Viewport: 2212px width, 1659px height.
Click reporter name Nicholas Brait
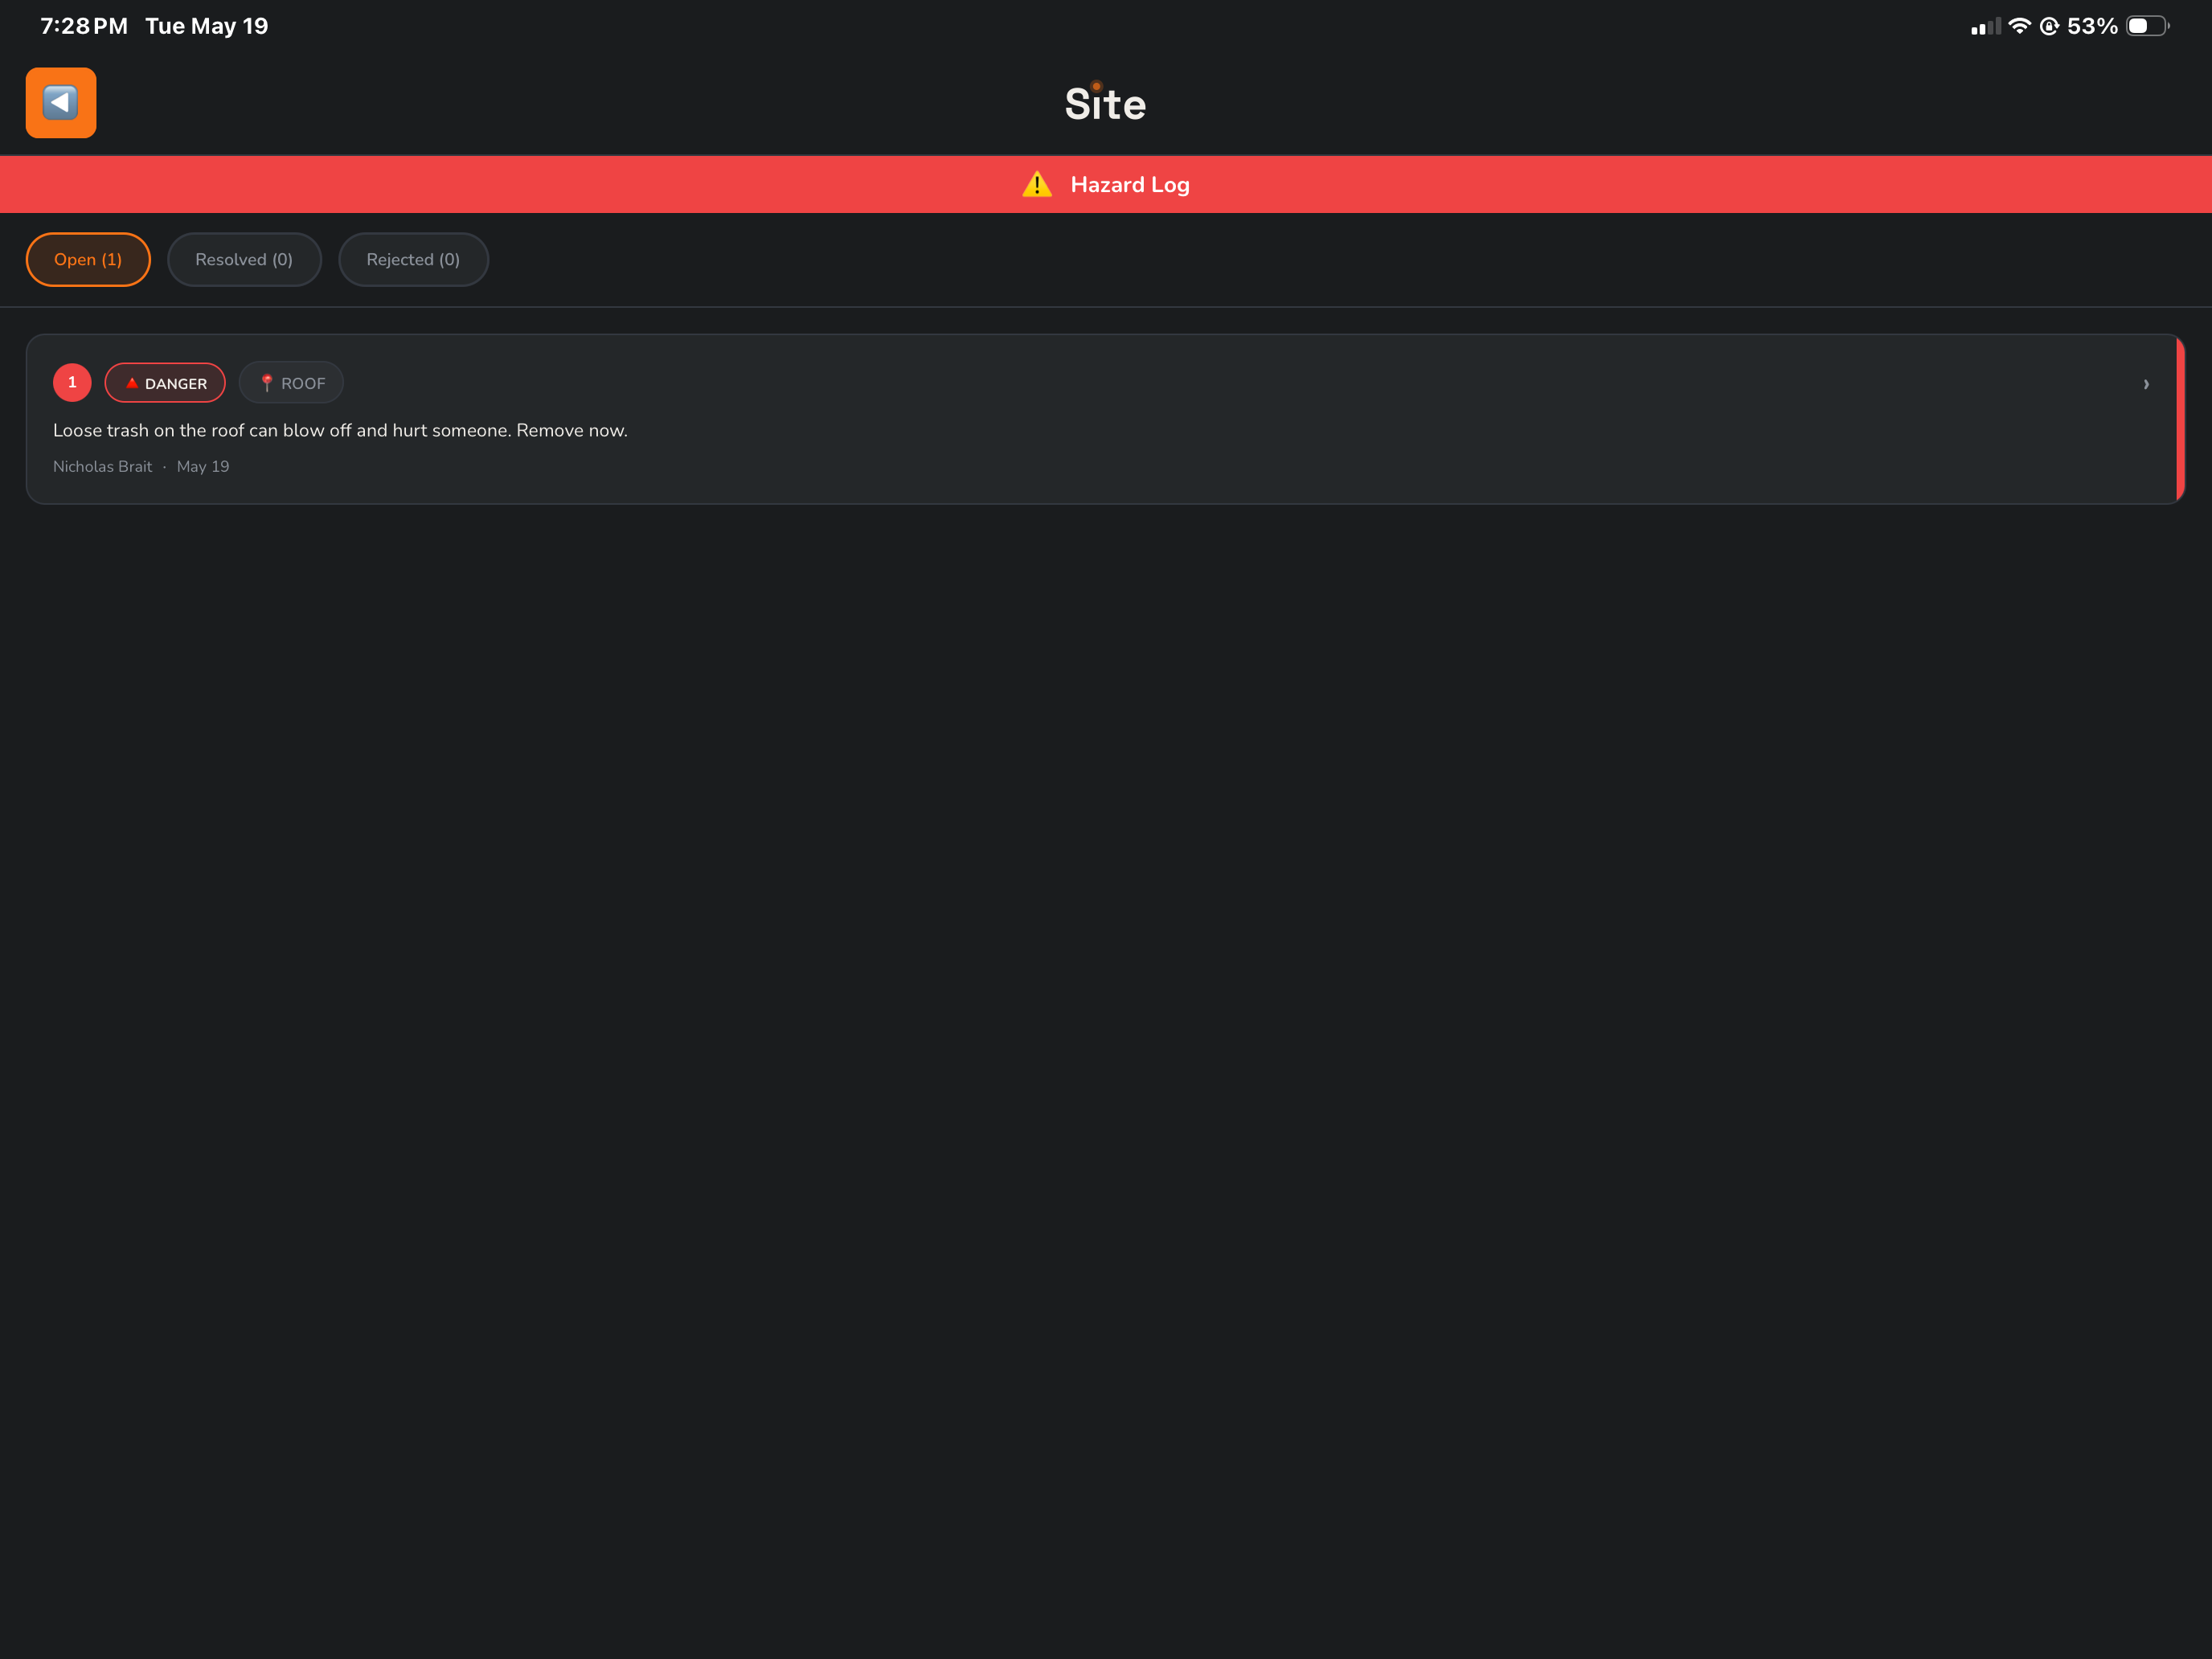coord(102,467)
